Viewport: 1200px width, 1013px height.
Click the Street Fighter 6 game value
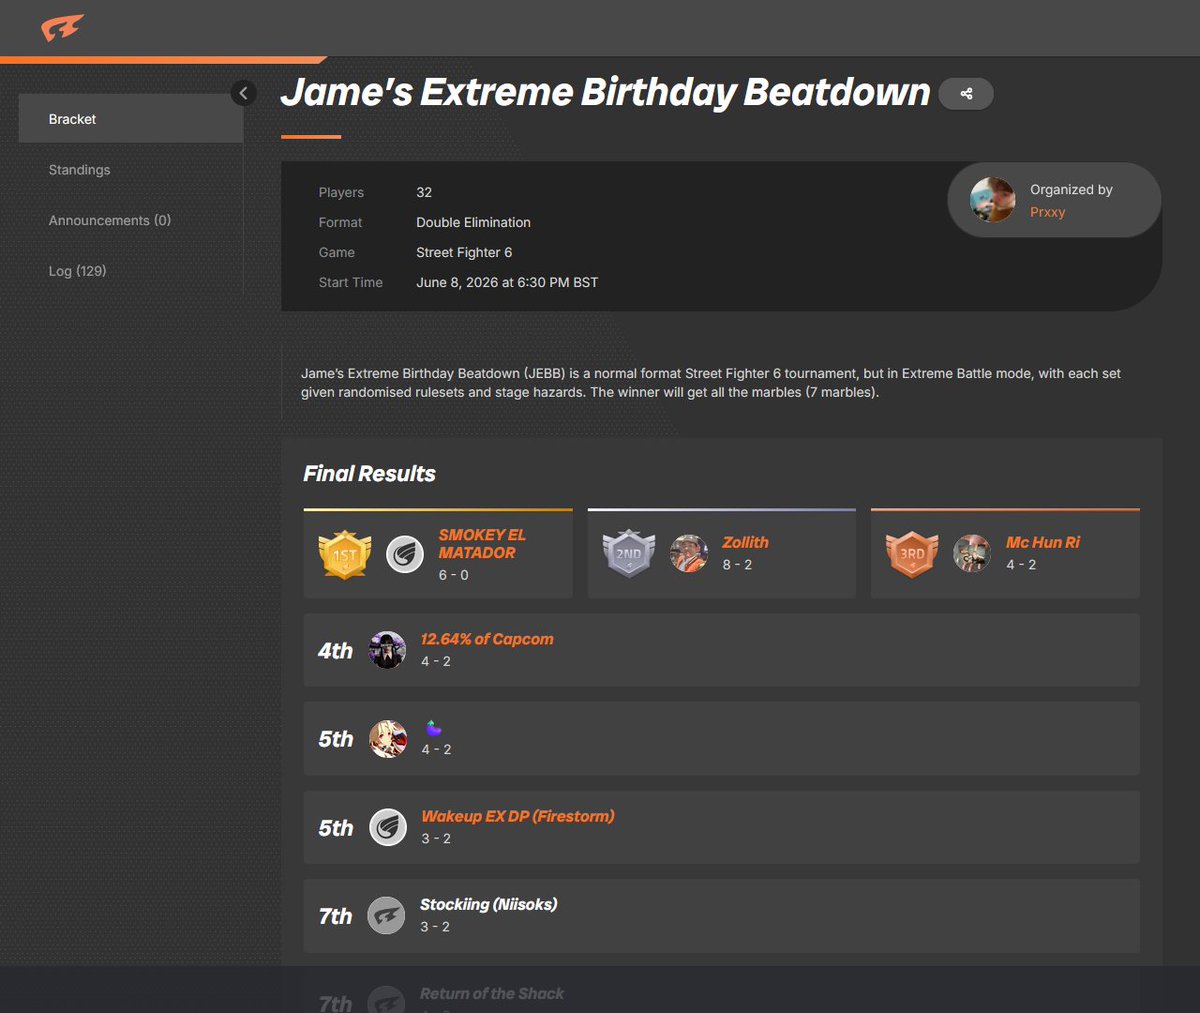(x=464, y=252)
